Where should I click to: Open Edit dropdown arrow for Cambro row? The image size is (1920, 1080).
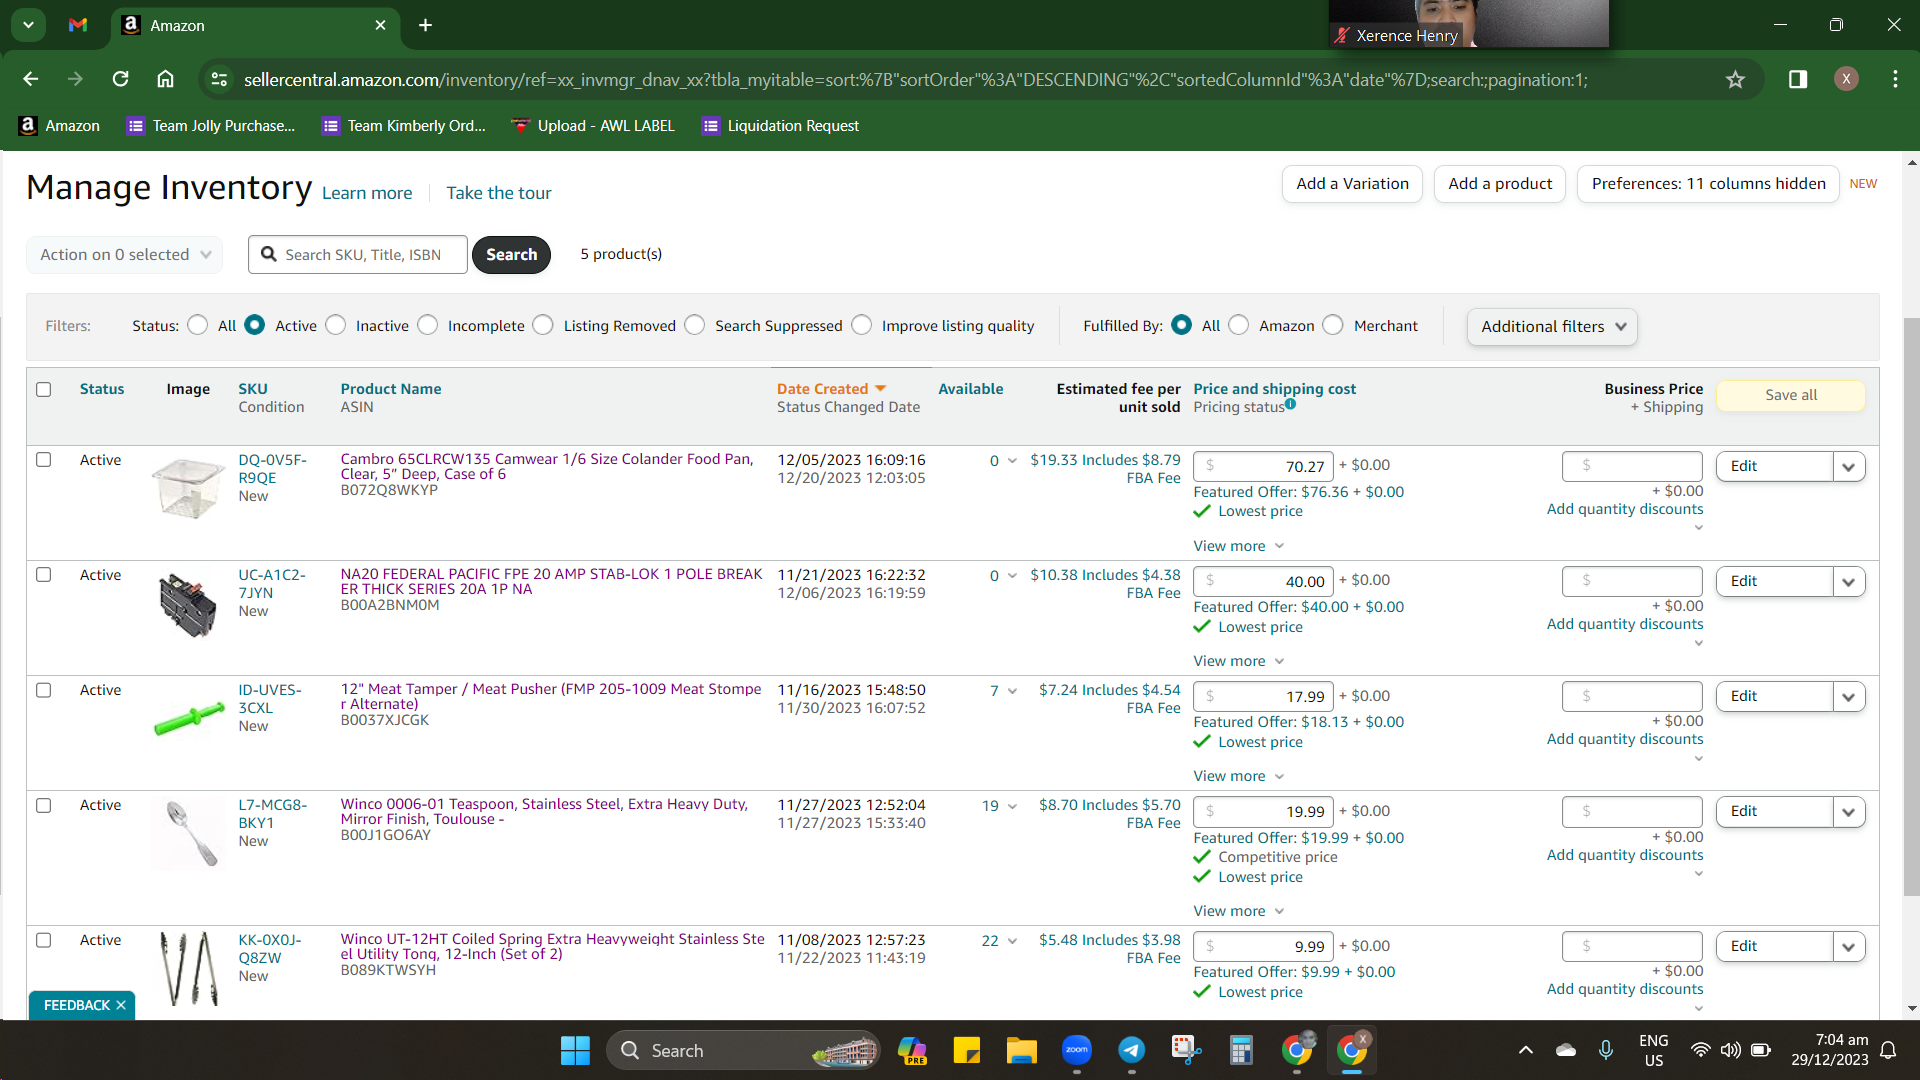pyautogui.click(x=1849, y=467)
